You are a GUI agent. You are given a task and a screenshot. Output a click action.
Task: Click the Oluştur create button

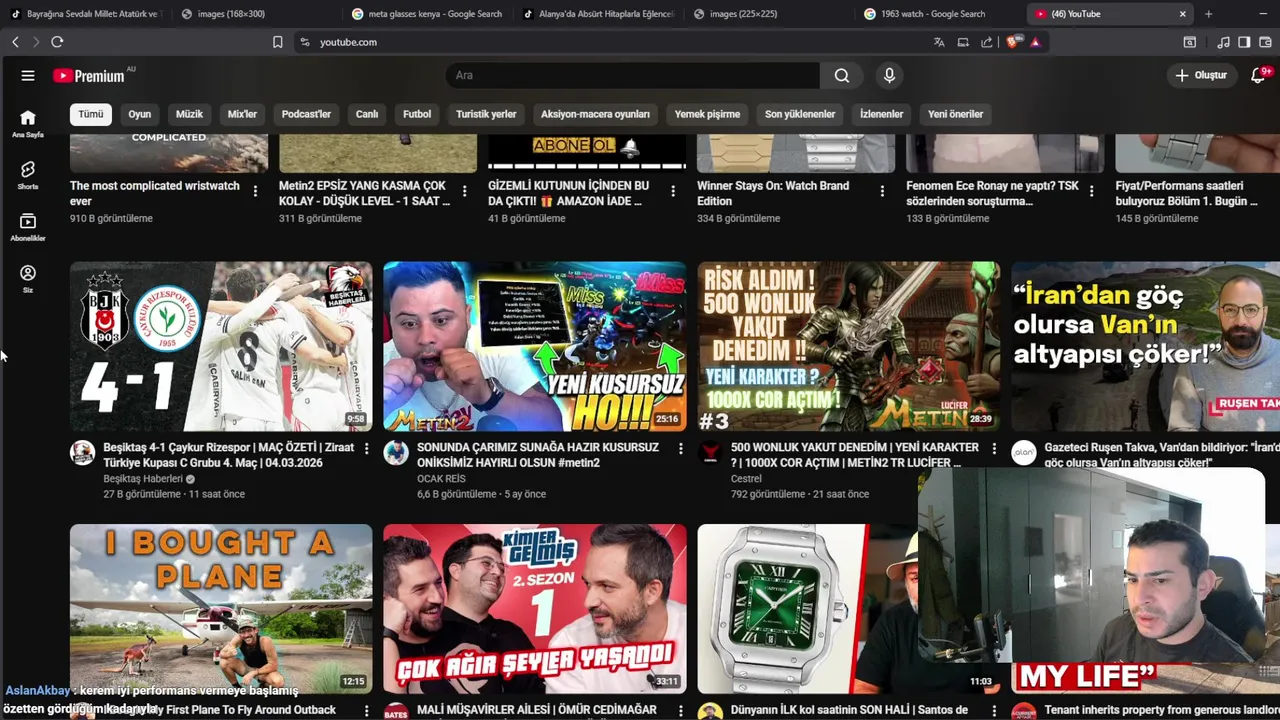[x=1200, y=76]
